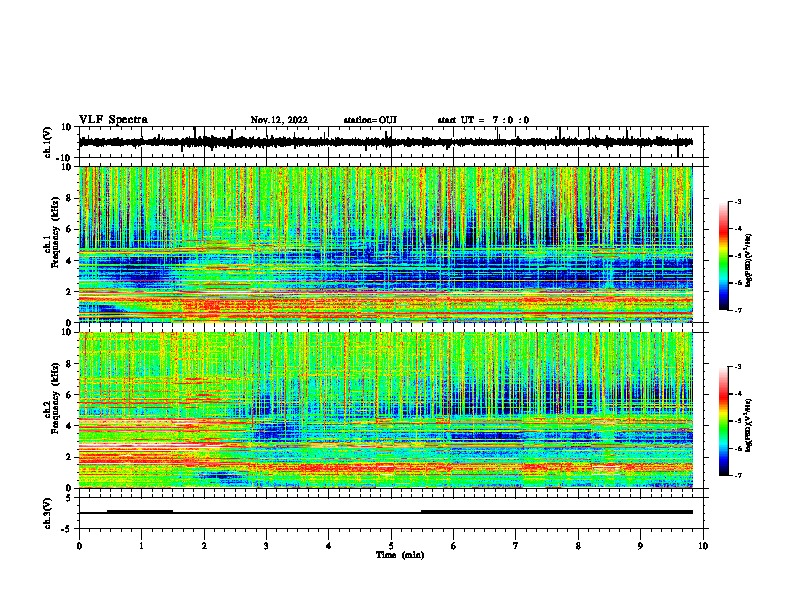Click the "-7" label on ch.2 colorbar

(737, 475)
